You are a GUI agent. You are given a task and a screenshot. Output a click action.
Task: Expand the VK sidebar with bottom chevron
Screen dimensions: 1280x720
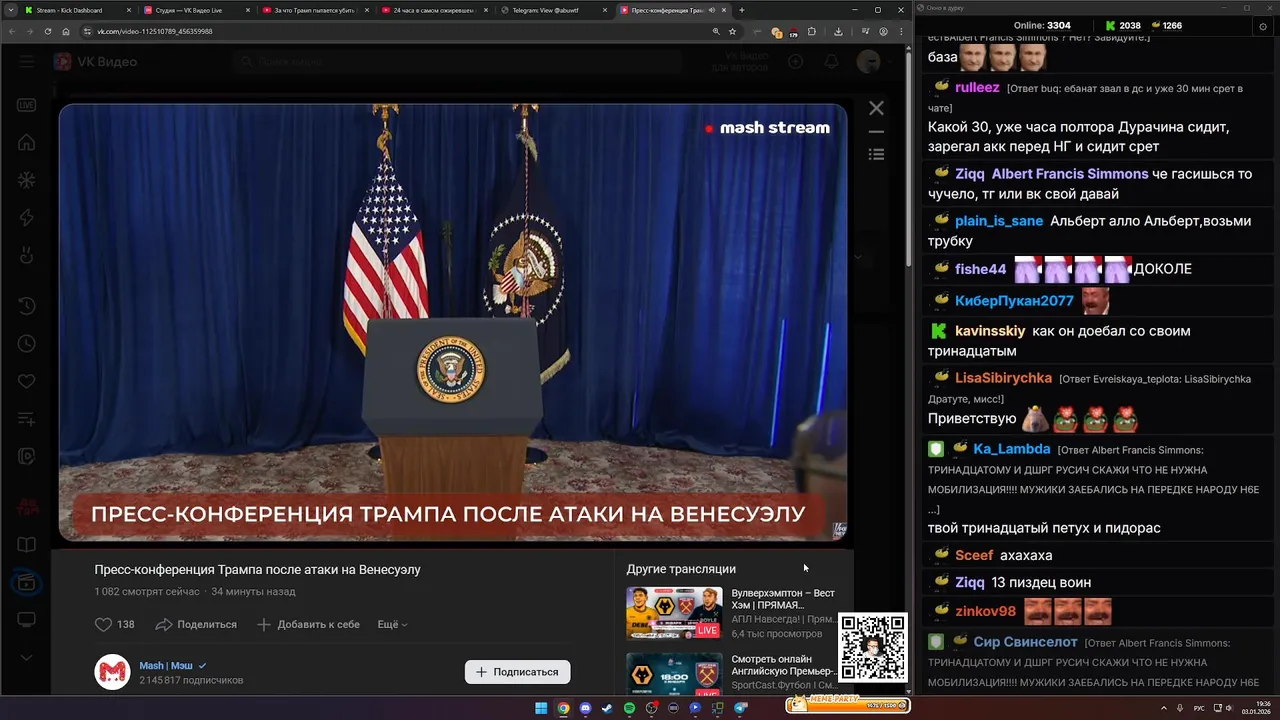point(27,658)
